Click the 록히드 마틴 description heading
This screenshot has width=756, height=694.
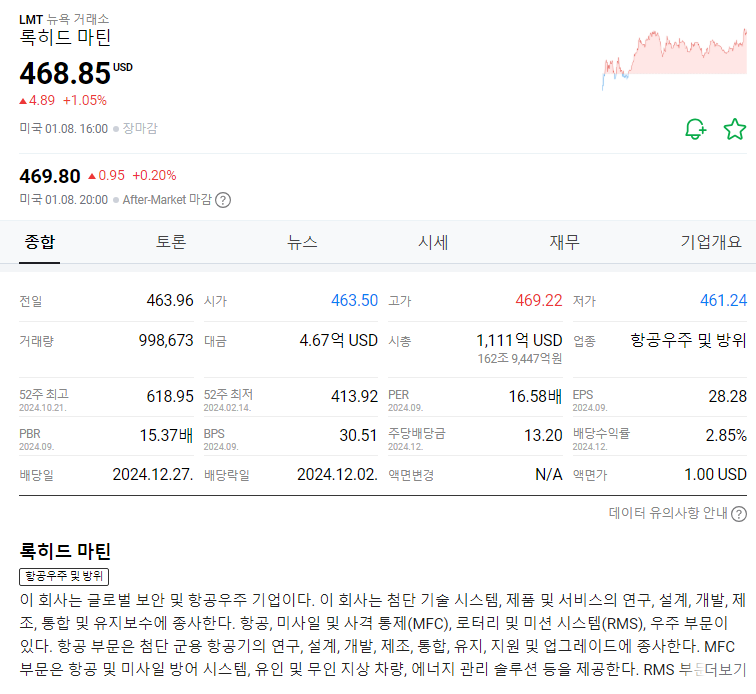(x=65, y=551)
